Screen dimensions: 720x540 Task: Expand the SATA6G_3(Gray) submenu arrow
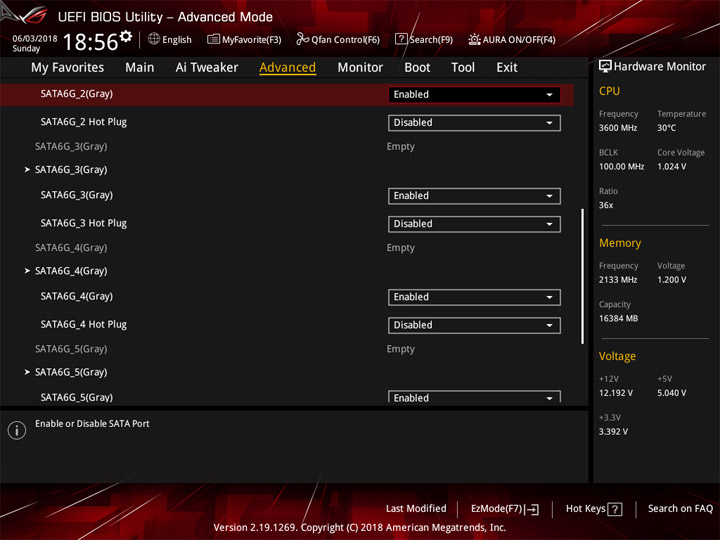coord(27,170)
